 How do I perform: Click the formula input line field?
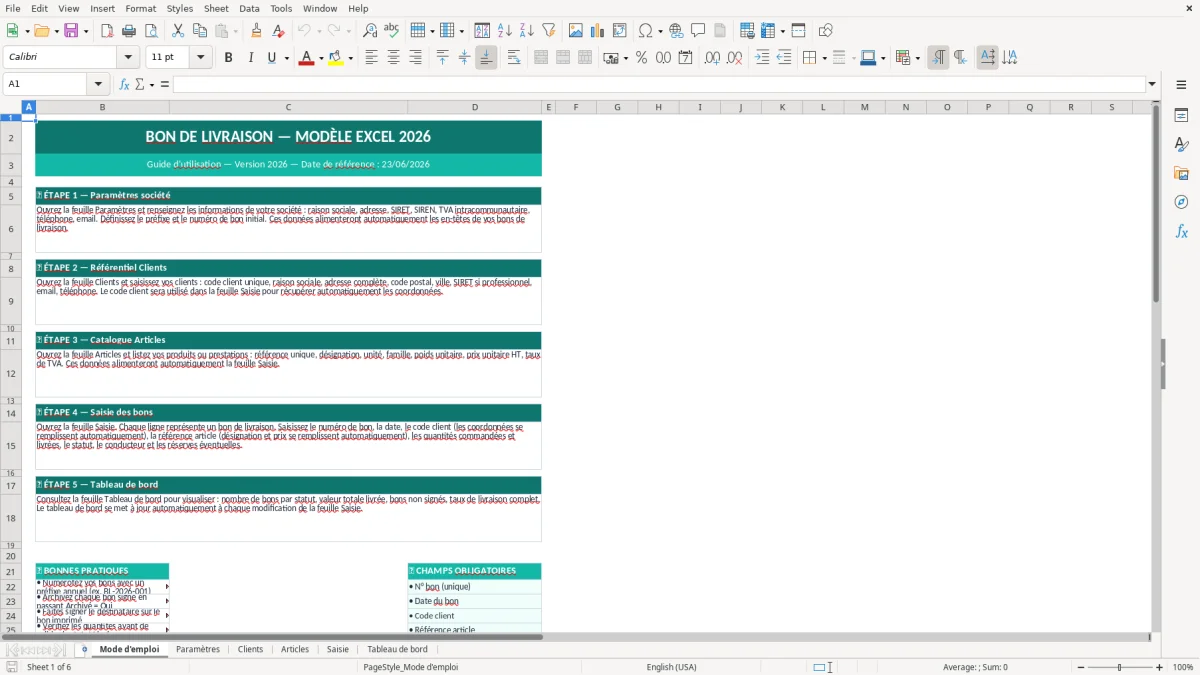(659, 84)
